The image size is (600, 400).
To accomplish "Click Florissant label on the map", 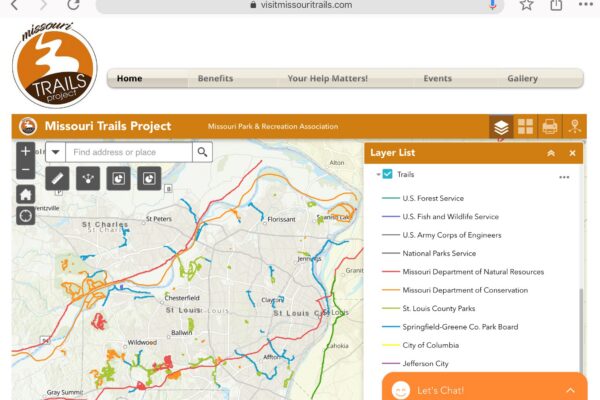I will (281, 219).
